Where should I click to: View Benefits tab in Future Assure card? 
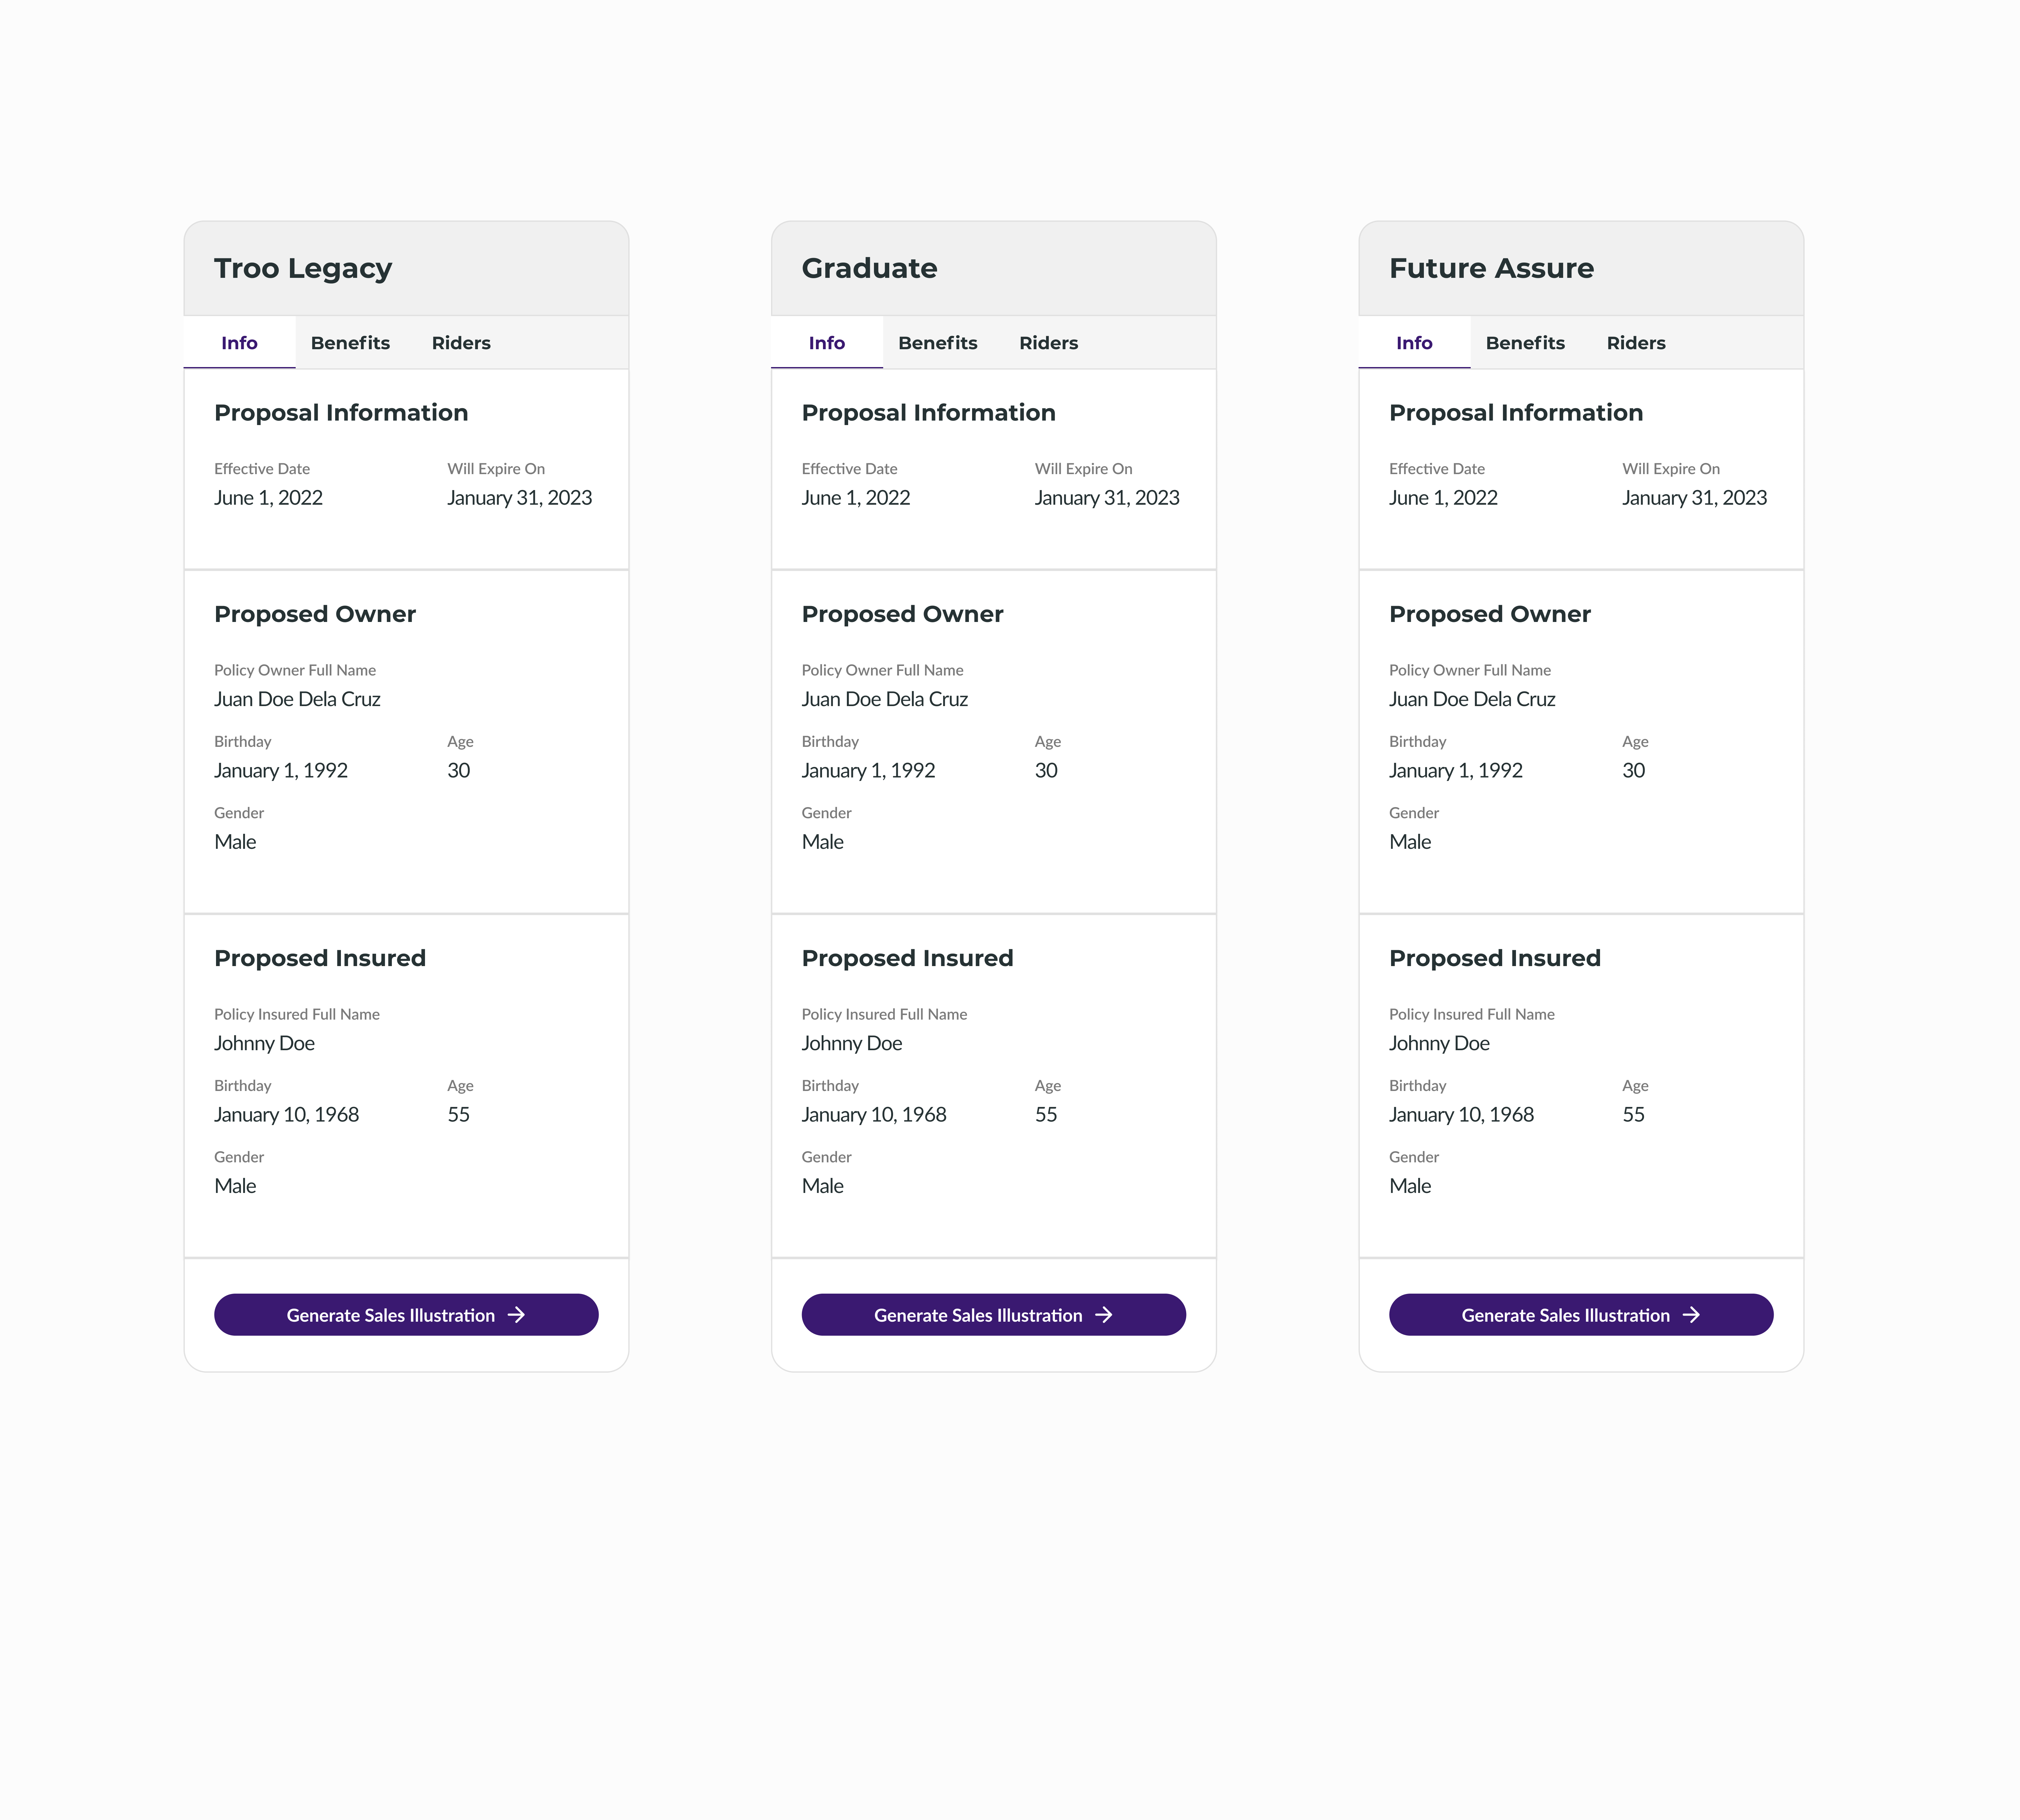1525,343
